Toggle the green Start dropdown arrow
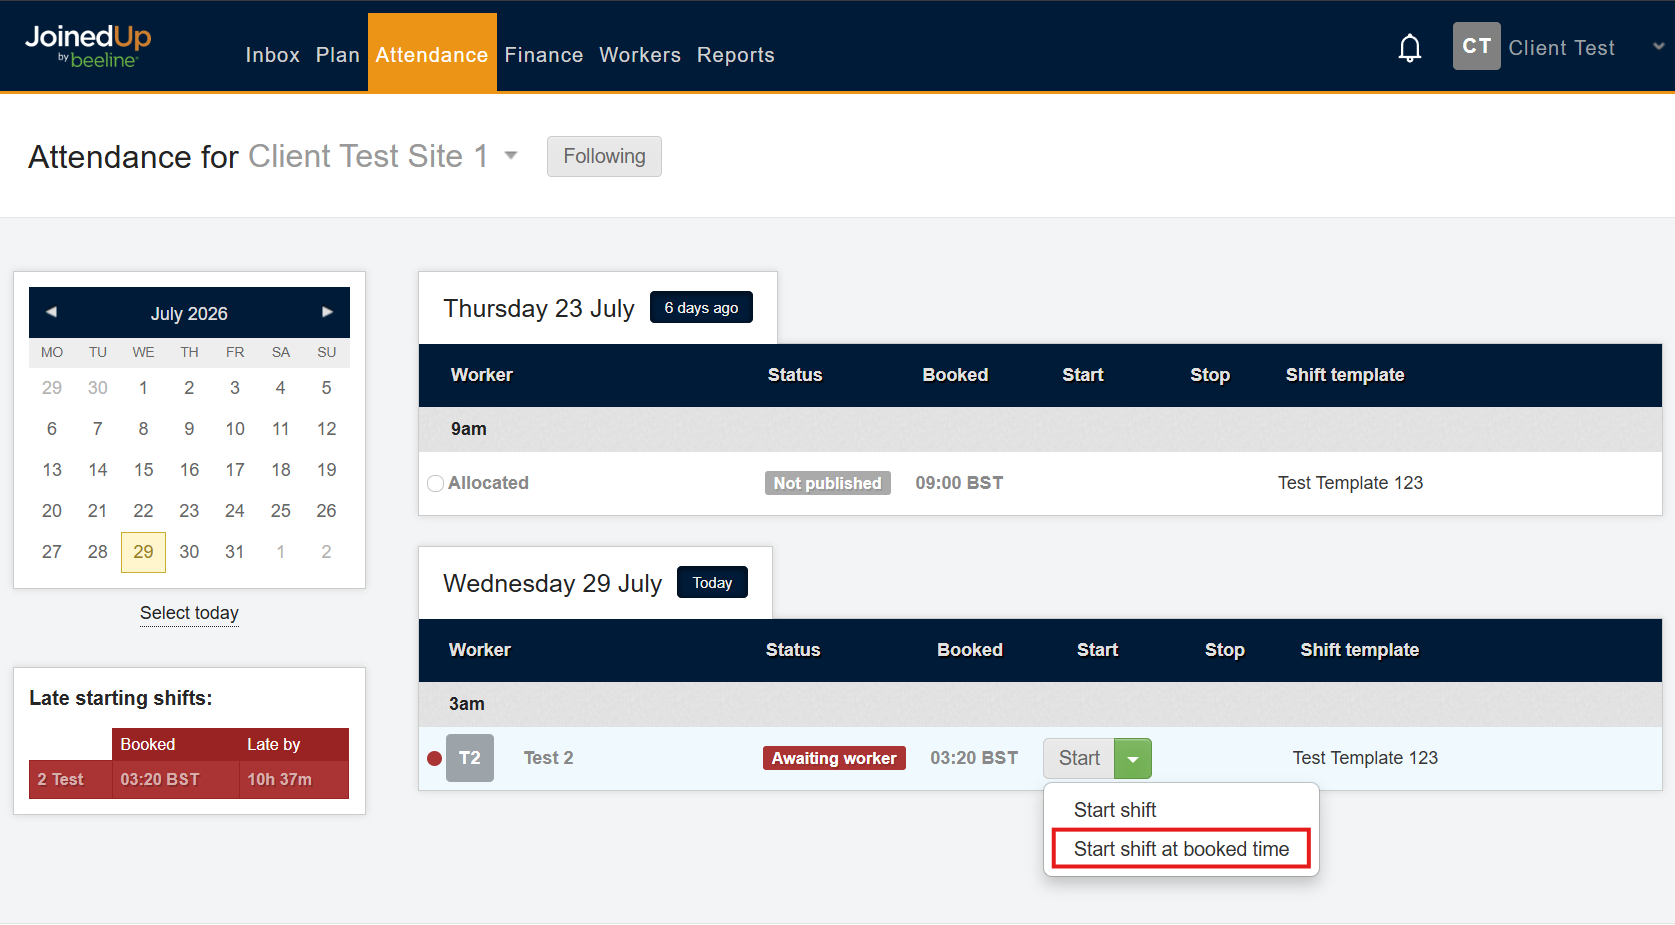 click(x=1133, y=759)
